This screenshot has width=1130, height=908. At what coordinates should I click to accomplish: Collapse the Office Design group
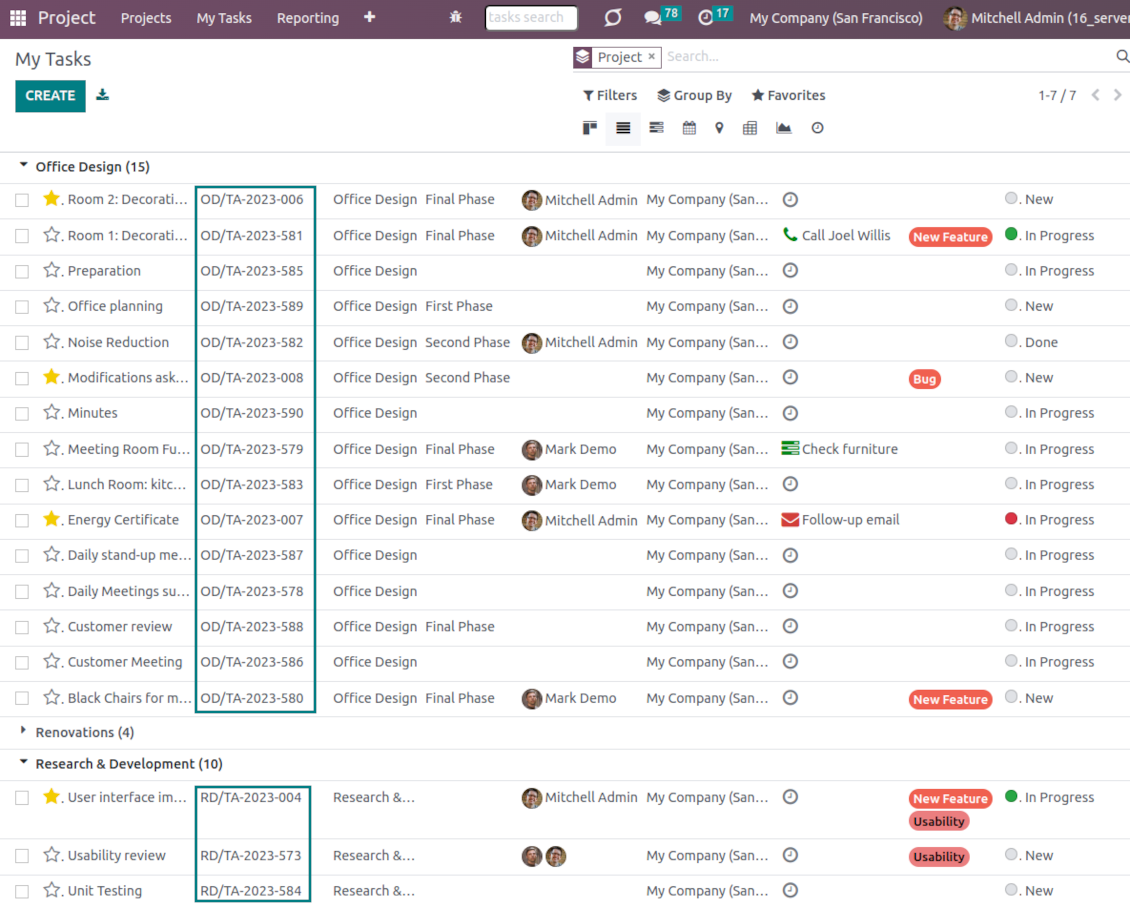(24, 166)
